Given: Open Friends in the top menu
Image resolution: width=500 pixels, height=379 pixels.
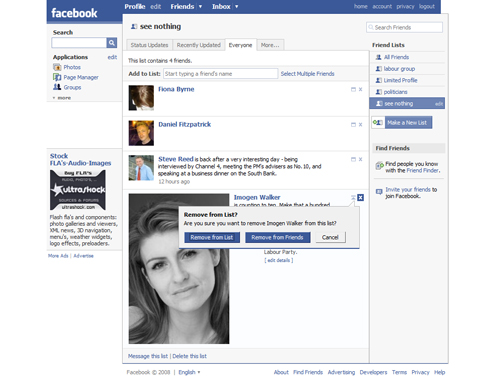Looking at the screenshot, I should [x=182, y=6].
